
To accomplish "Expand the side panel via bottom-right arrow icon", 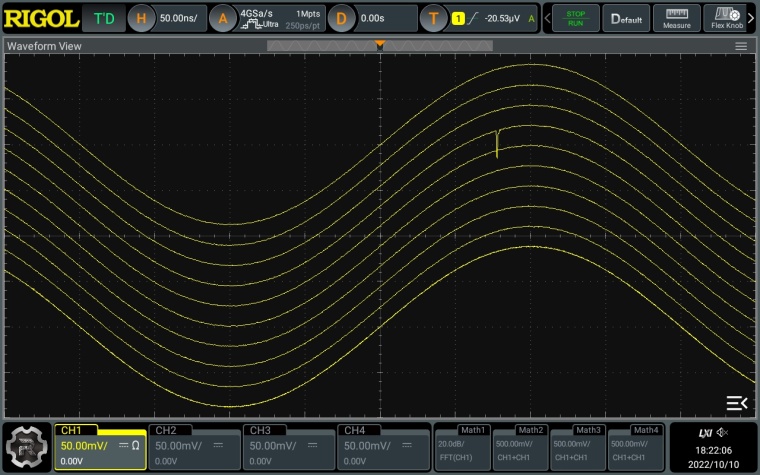I will tap(736, 403).
